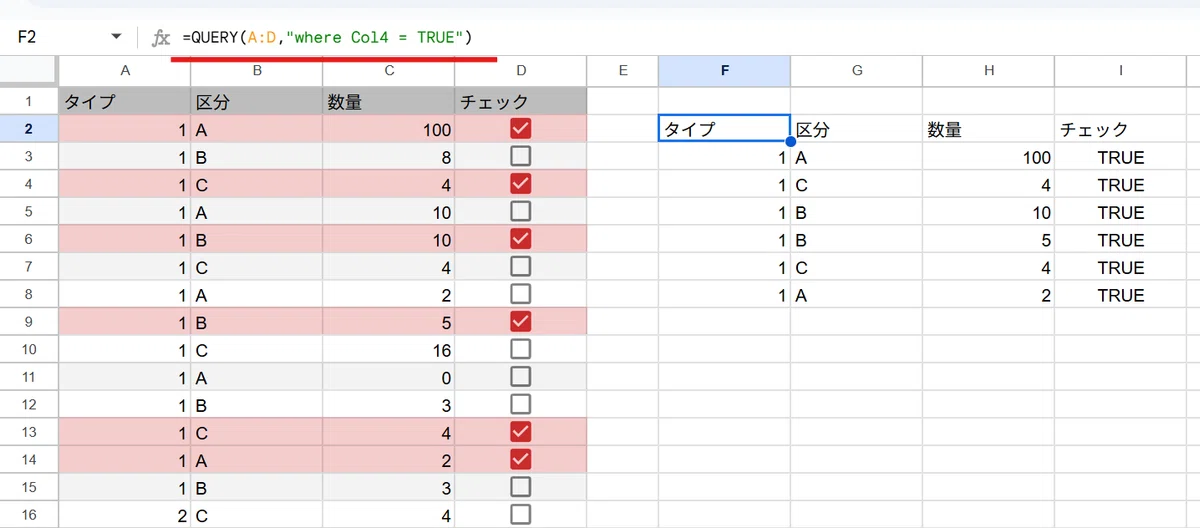Screen dimensions: 1200x528
Task: Select cell F2 containing タイプ
Action: 724,128
